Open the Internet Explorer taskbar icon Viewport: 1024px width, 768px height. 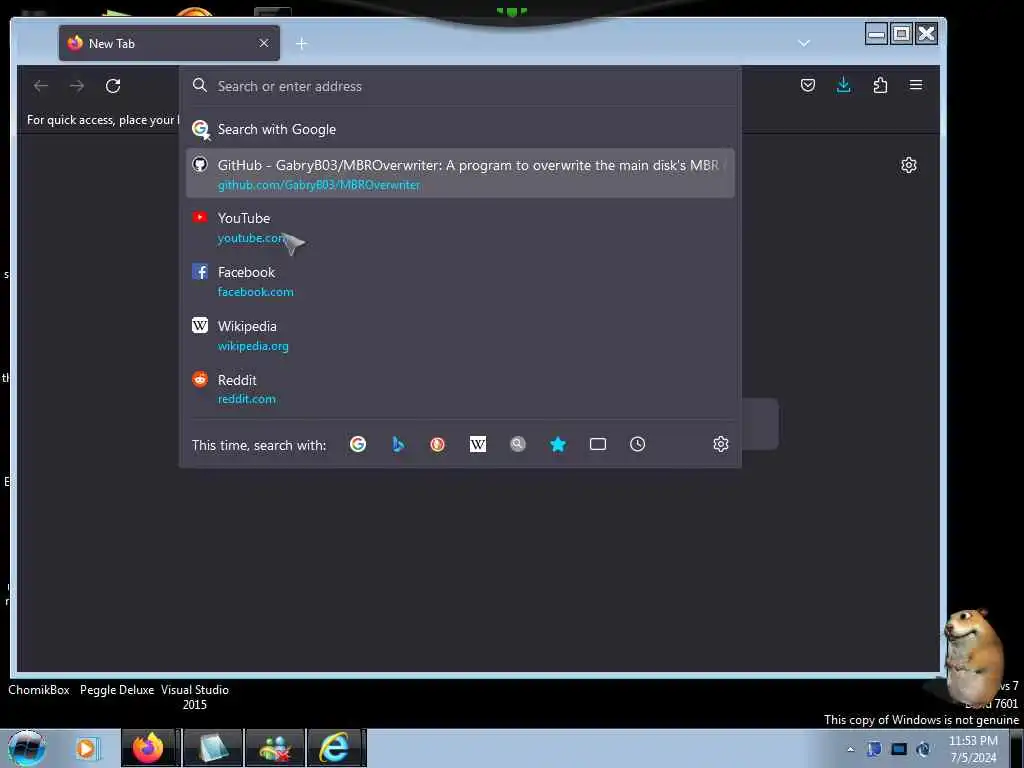click(334, 748)
